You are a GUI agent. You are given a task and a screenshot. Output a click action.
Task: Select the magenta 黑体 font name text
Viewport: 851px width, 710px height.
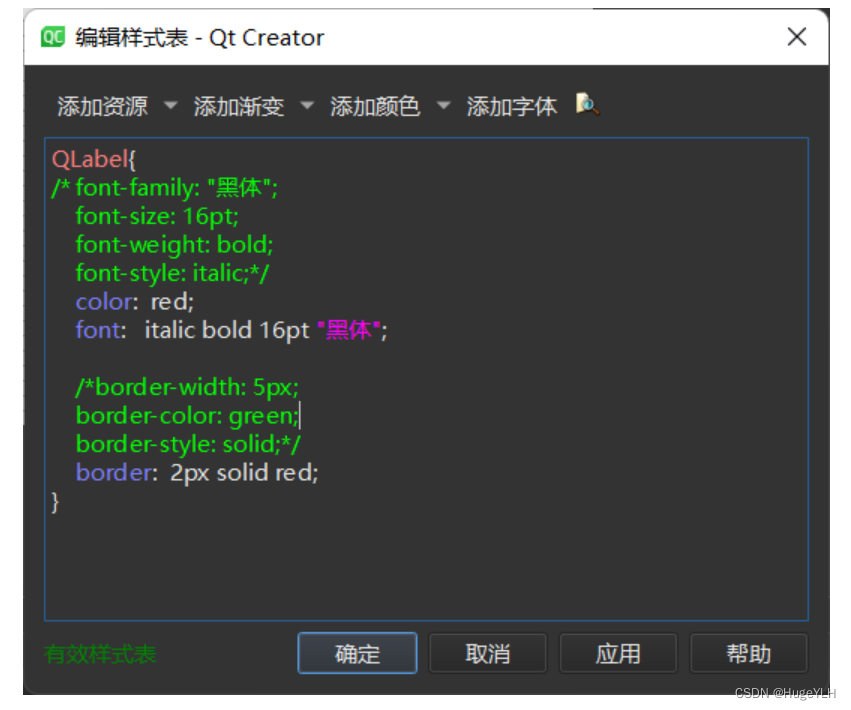coord(347,330)
